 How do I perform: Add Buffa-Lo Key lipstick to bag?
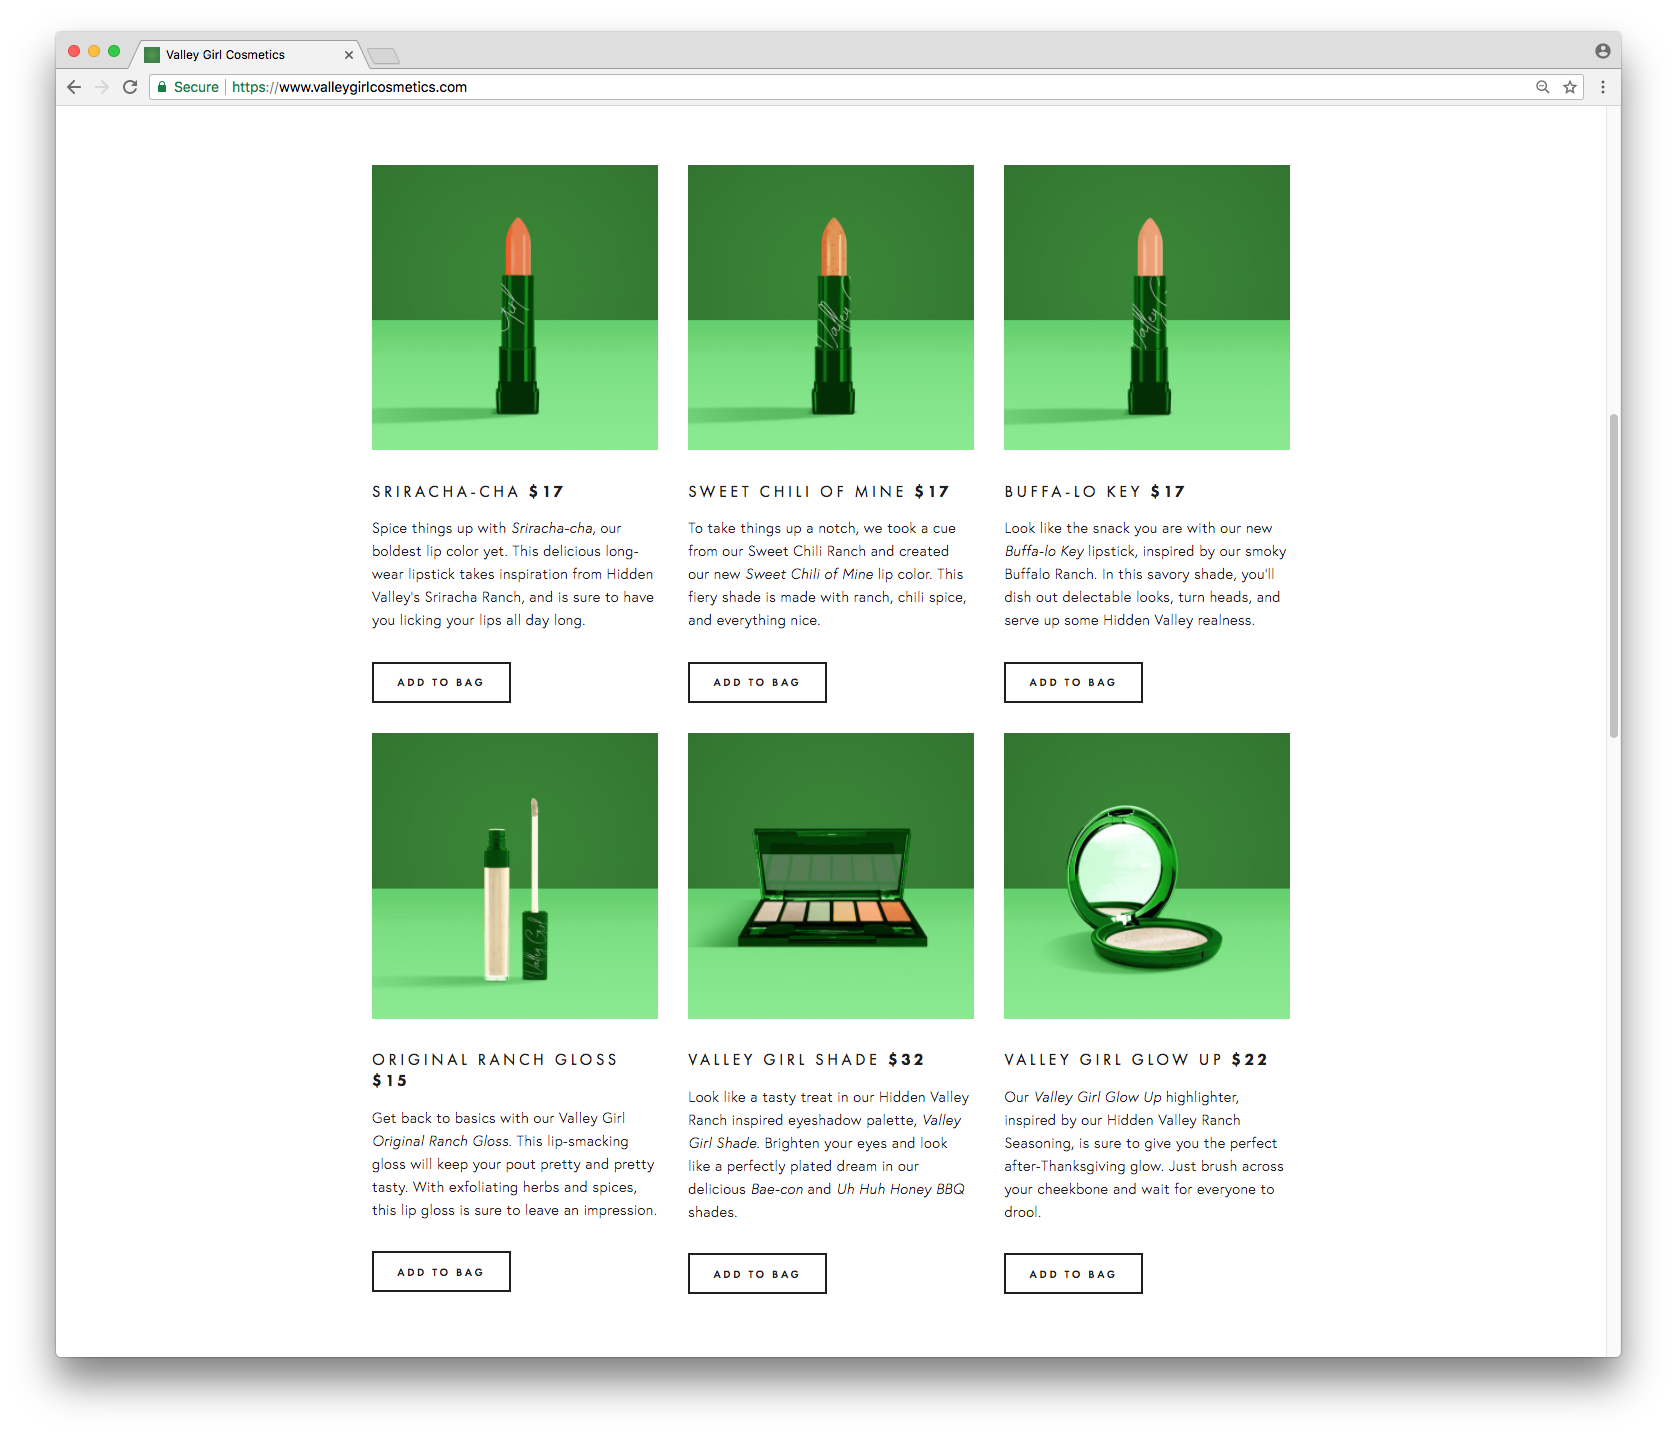pyautogui.click(x=1073, y=682)
